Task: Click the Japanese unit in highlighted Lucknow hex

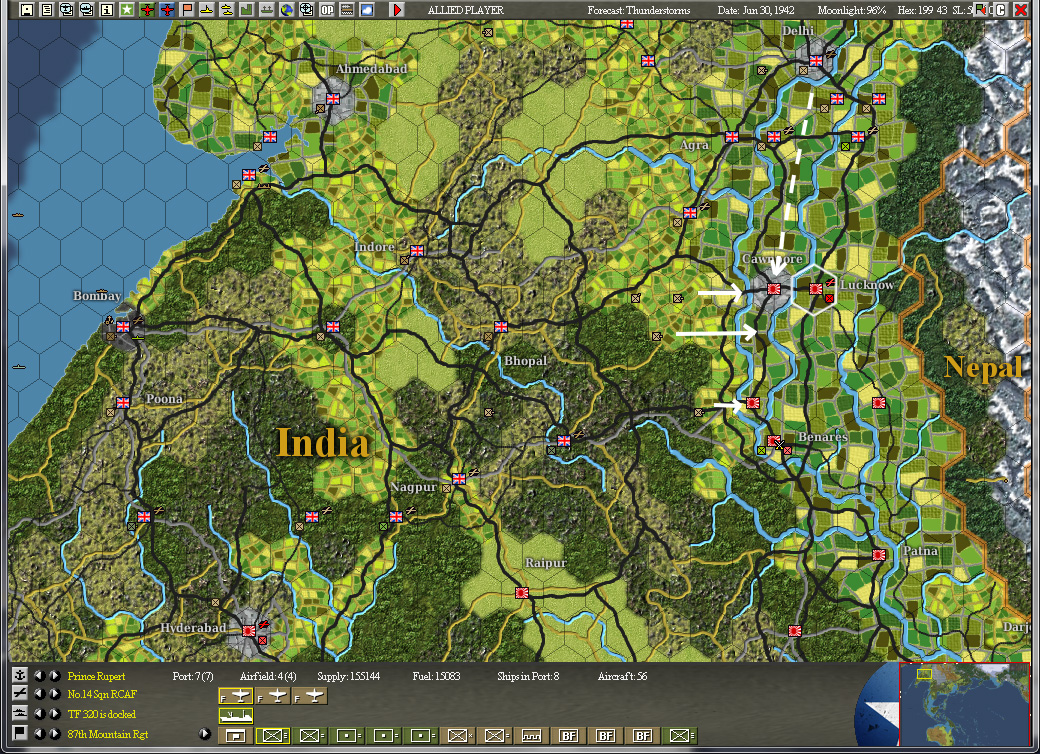Action: (x=816, y=288)
